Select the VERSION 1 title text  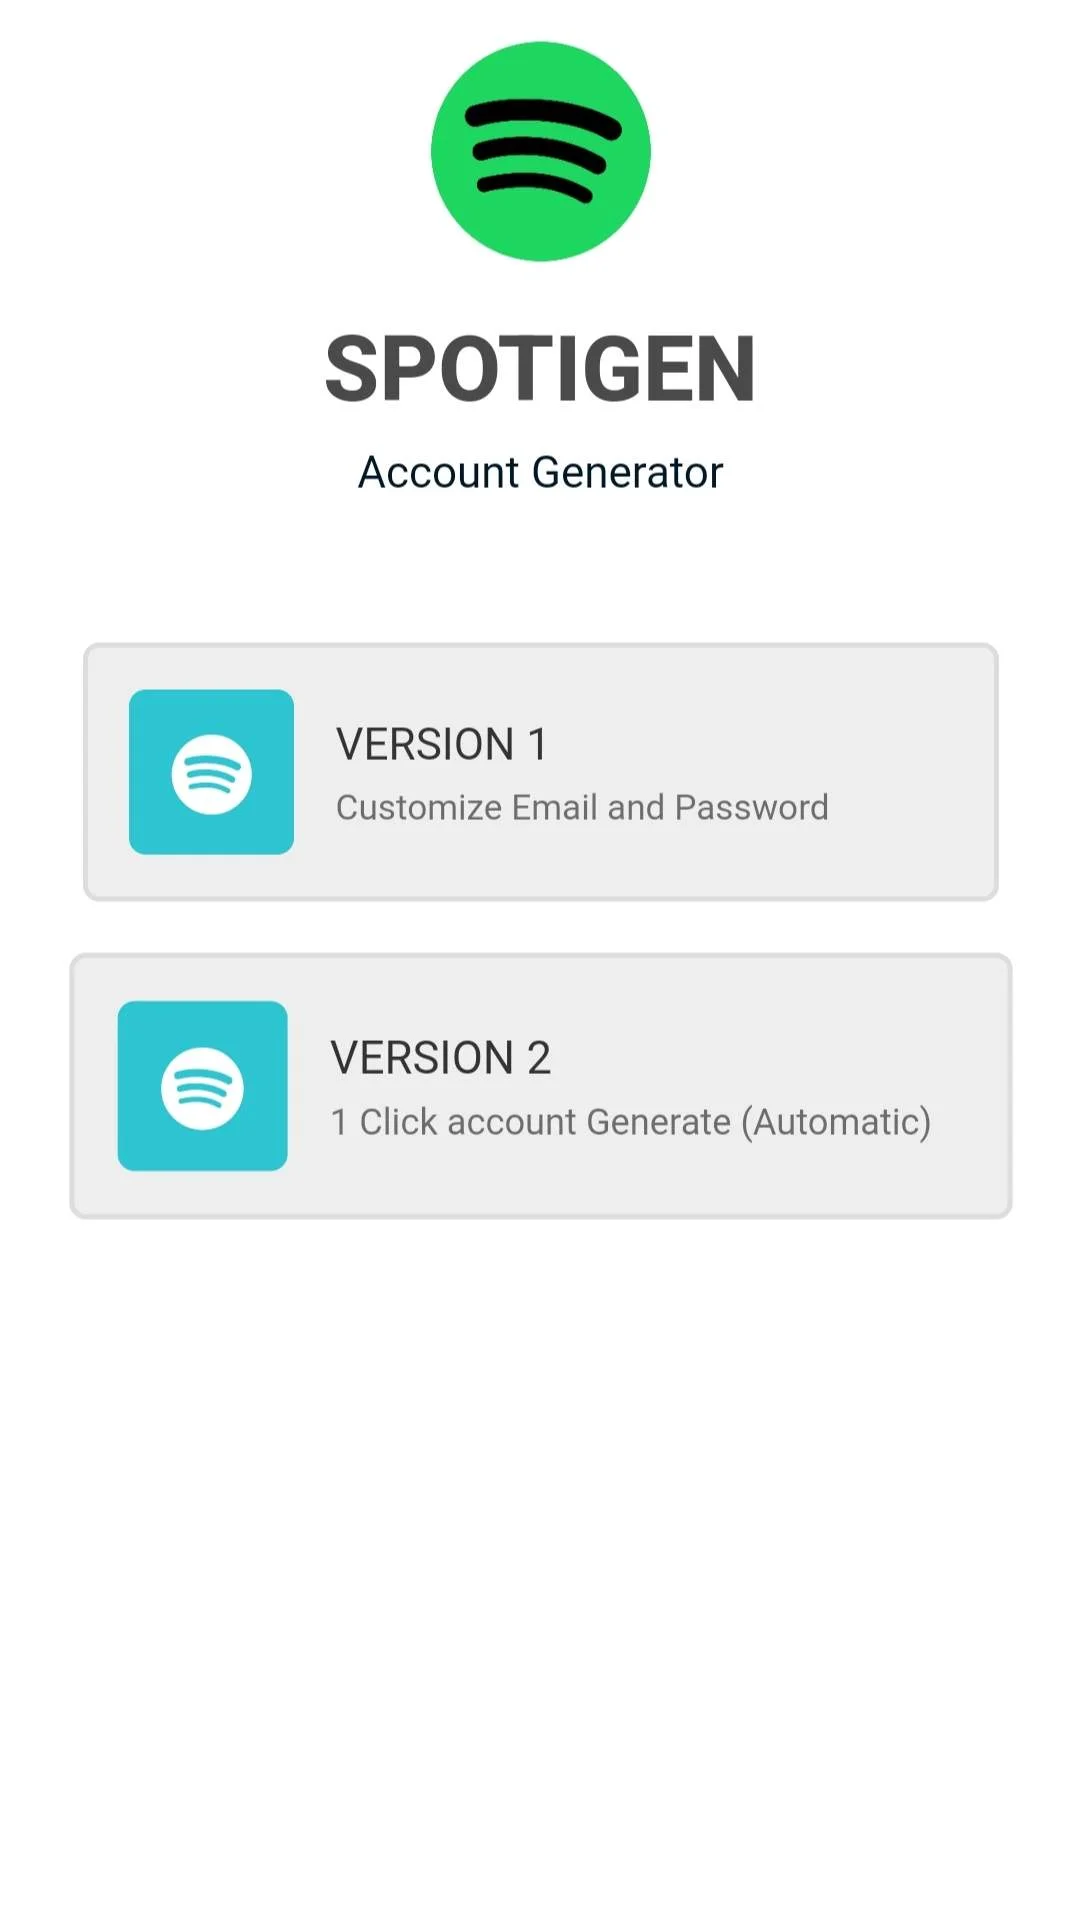pyautogui.click(x=441, y=745)
